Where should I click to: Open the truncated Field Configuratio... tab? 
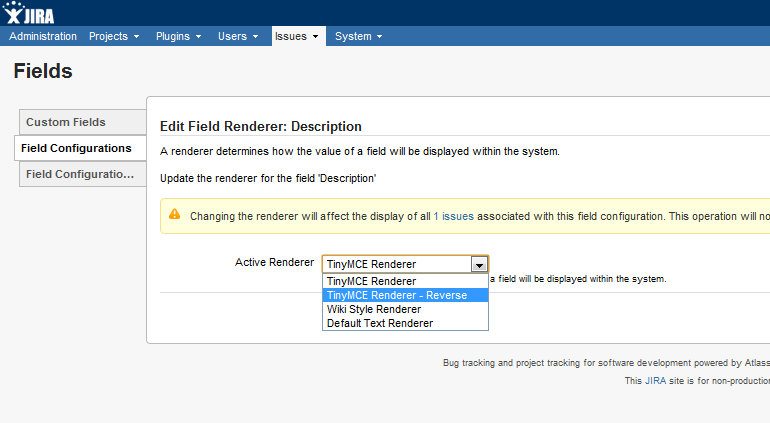tap(80, 174)
